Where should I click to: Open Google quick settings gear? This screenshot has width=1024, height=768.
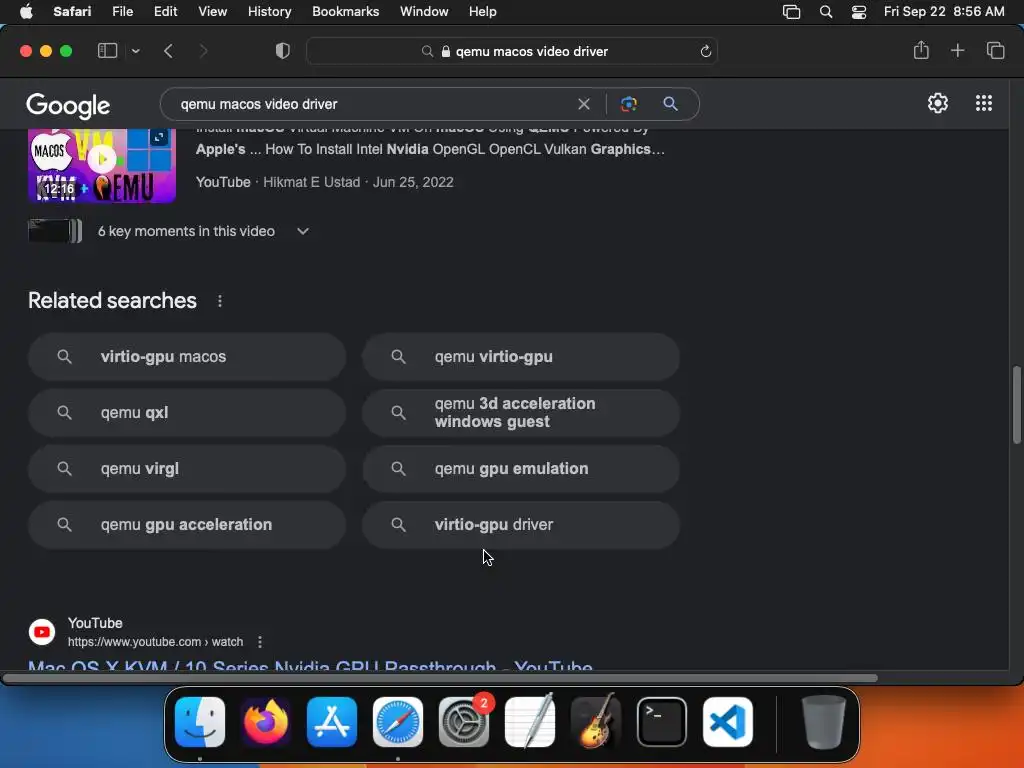click(x=938, y=103)
